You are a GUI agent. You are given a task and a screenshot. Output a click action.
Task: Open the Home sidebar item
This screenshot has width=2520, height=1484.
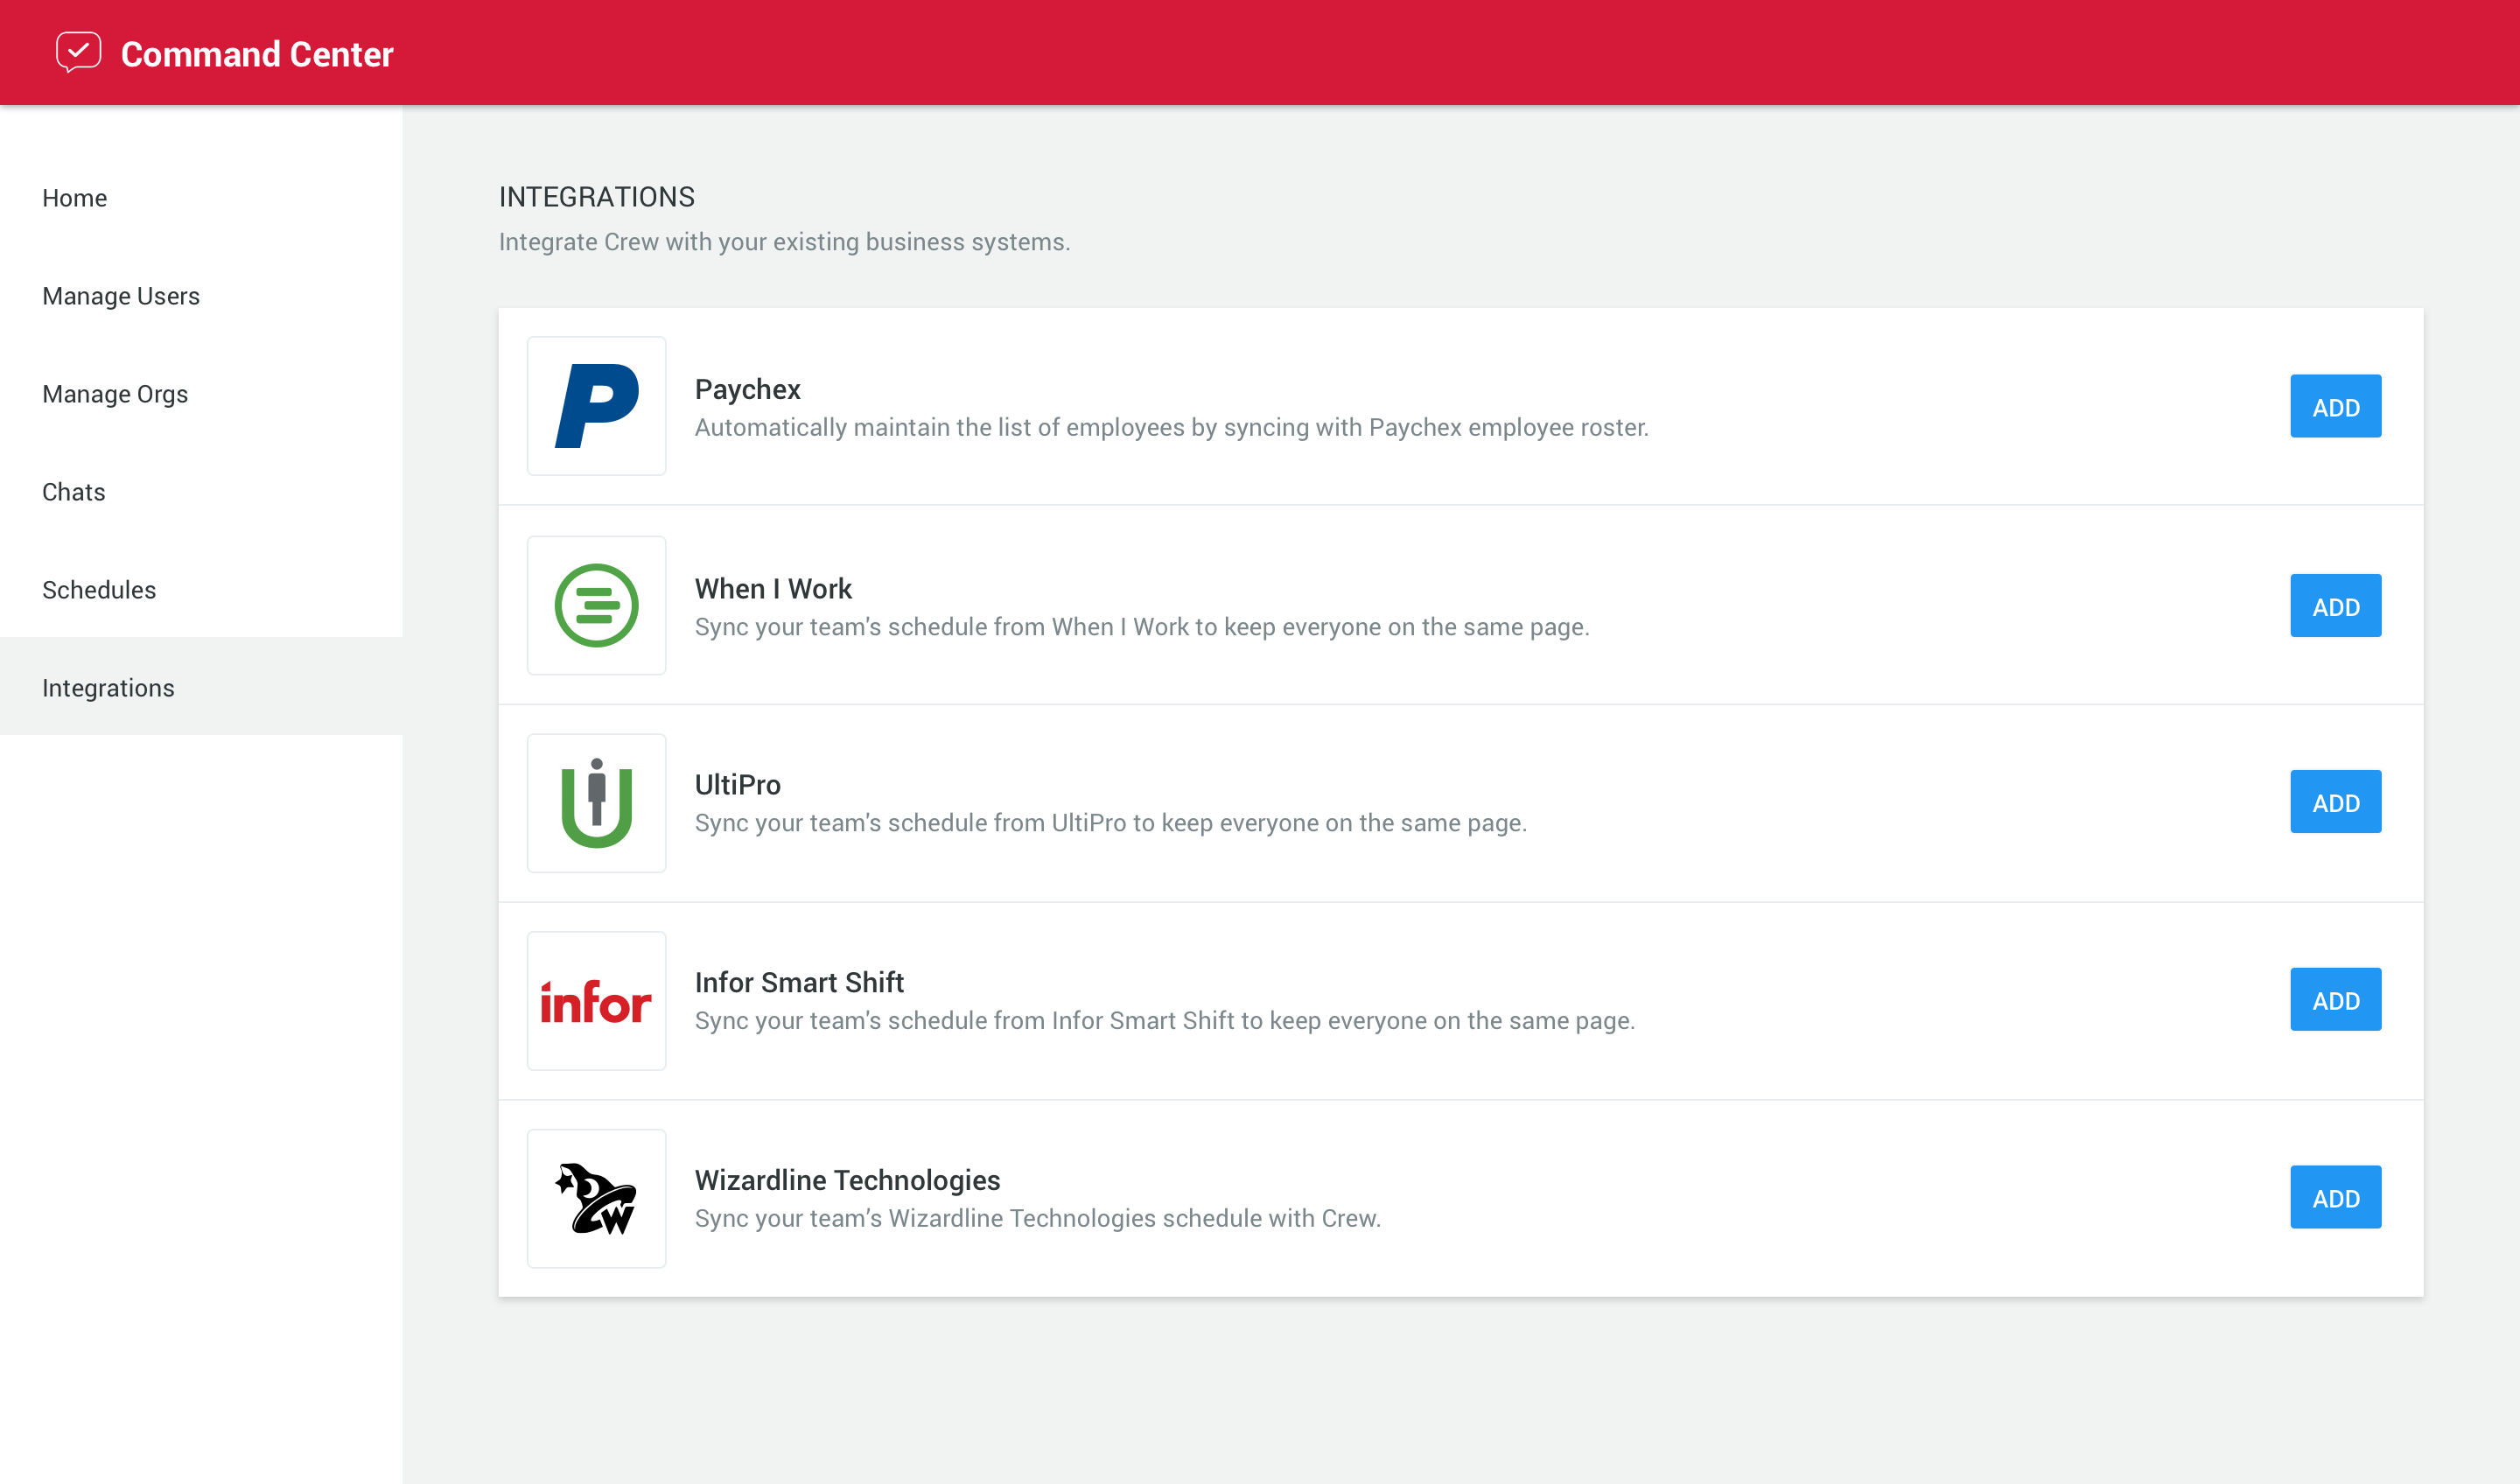(x=201, y=198)
